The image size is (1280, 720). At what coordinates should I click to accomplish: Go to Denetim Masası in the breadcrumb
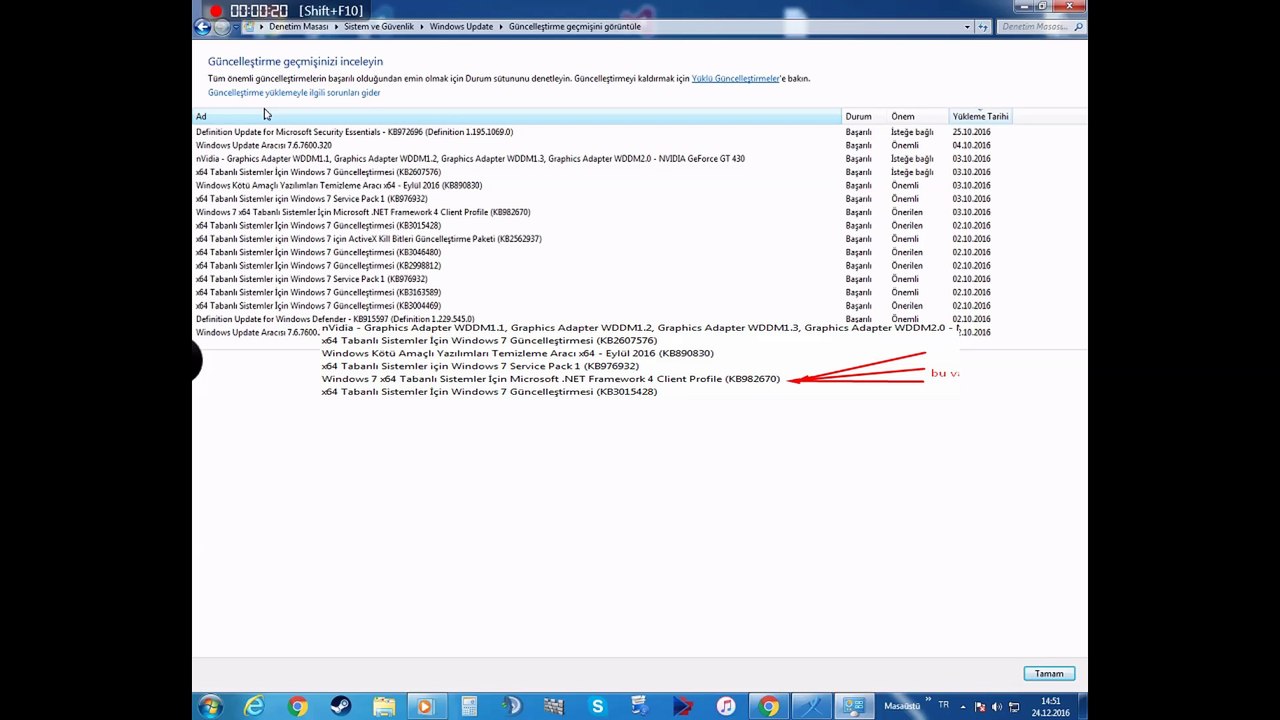[298, 27]
